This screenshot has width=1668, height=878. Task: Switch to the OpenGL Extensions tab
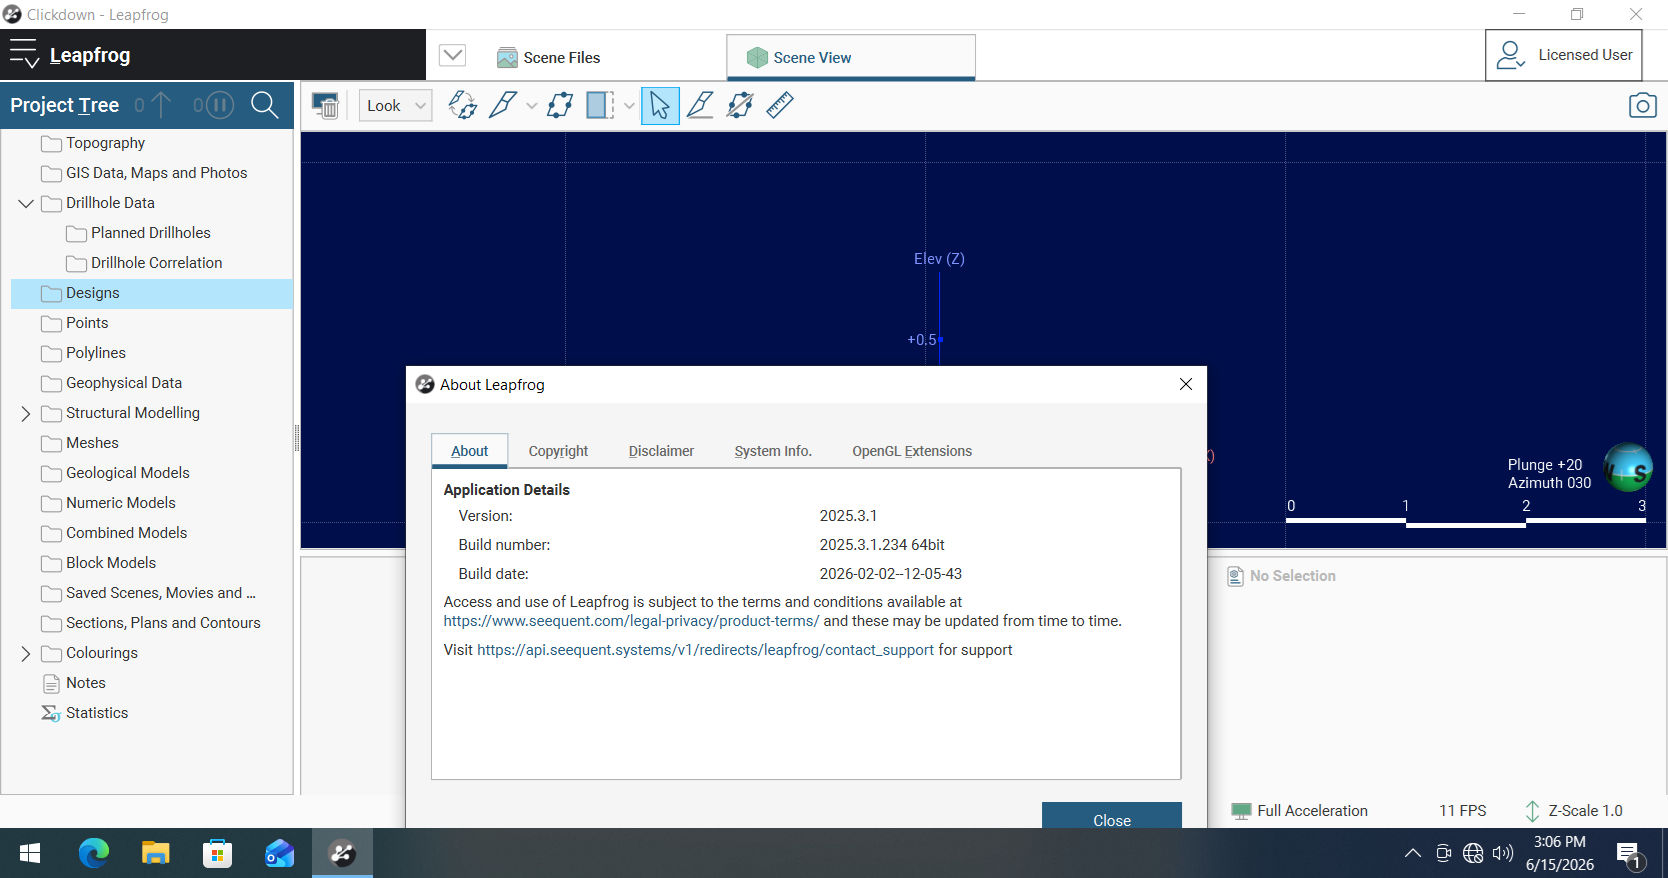click(912, 451)
